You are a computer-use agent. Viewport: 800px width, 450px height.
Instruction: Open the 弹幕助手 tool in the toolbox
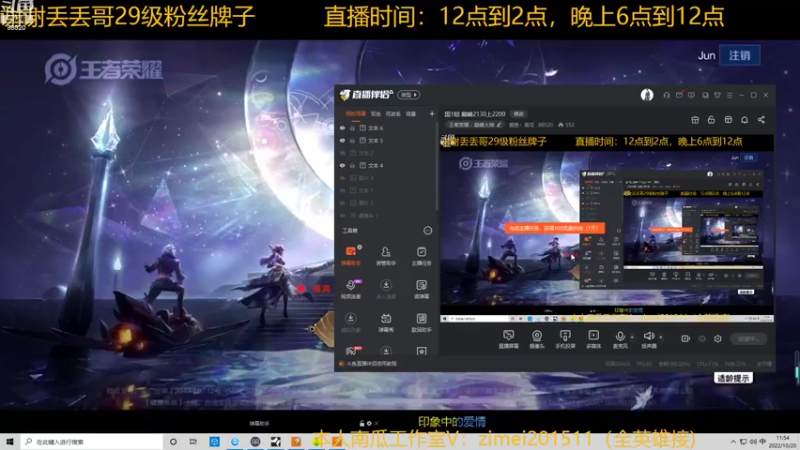[351, 256]
